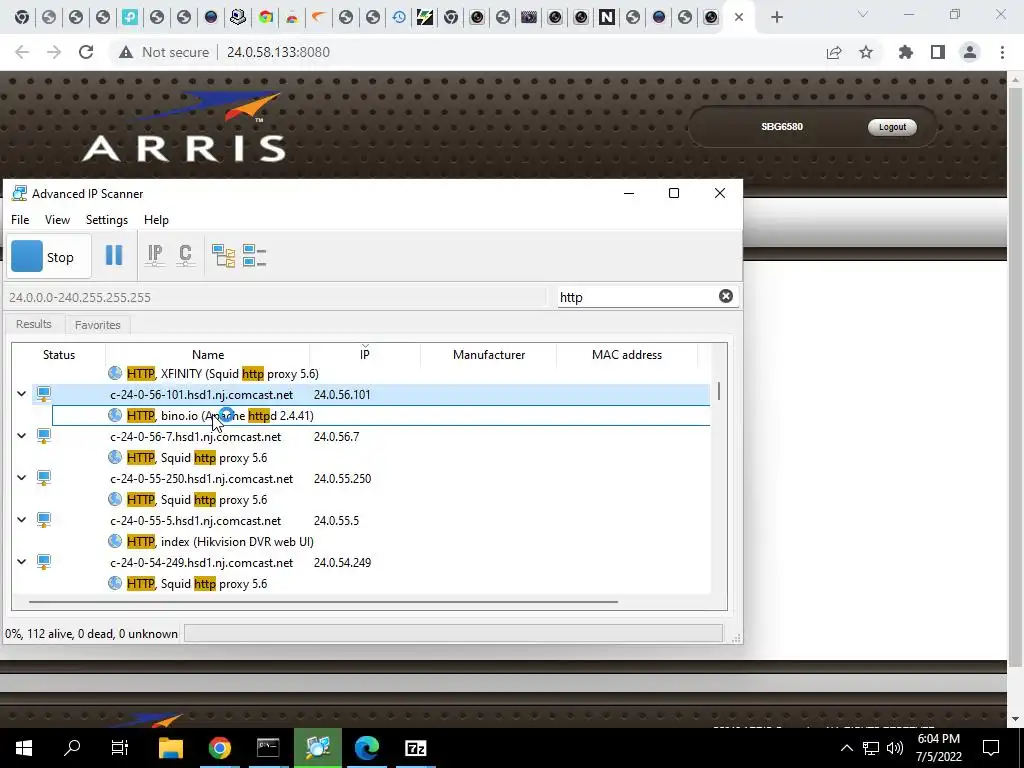This screenshot has width=1024, height=768.
Task: Pause the scan with the pause icon
Action: pos(114,255)
